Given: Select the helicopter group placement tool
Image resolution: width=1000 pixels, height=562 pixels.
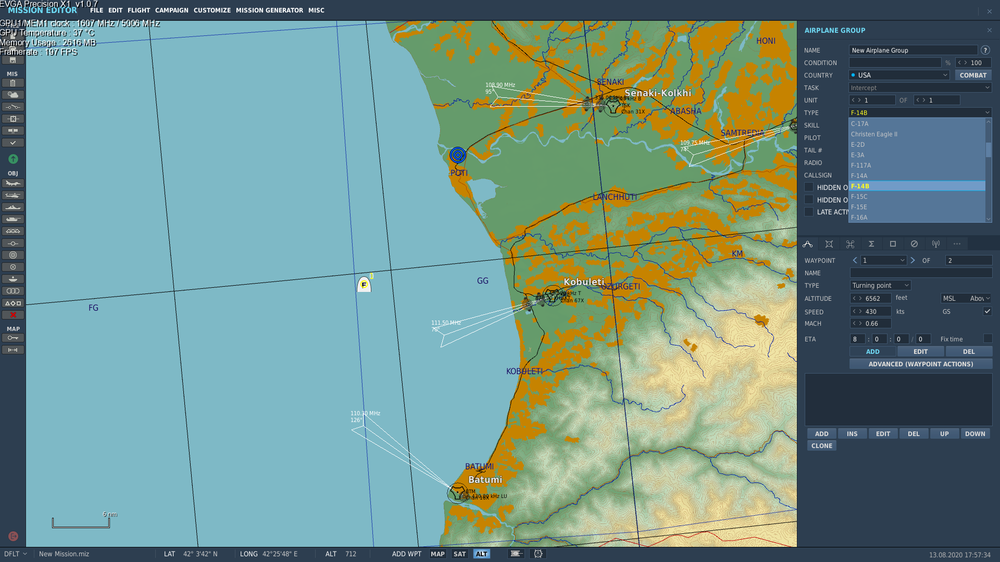Looking at the screenshot, I should [13, 195].
